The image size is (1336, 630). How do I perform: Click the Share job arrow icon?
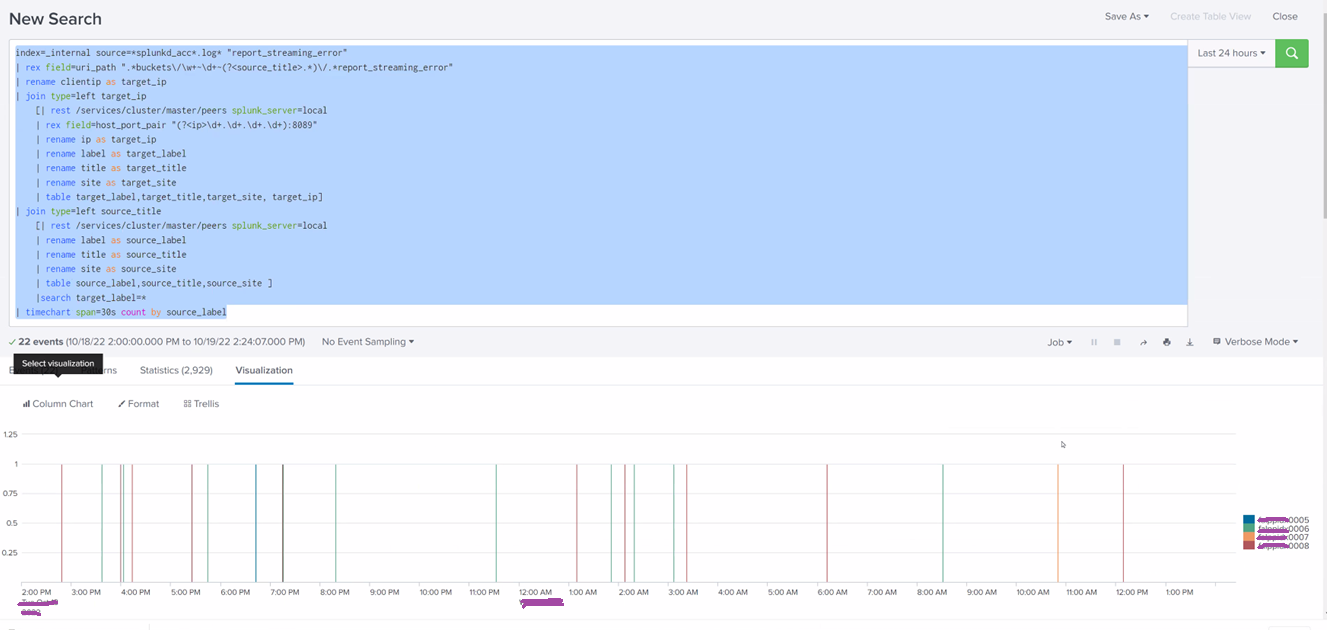point(1143,342)
